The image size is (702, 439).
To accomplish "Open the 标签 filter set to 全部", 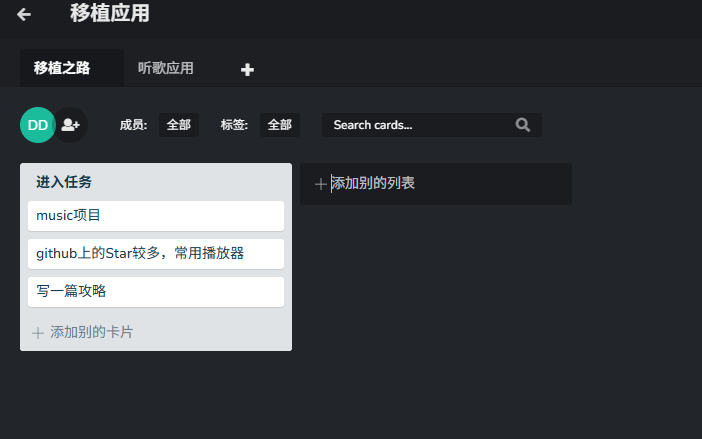I will coord(280,125).
